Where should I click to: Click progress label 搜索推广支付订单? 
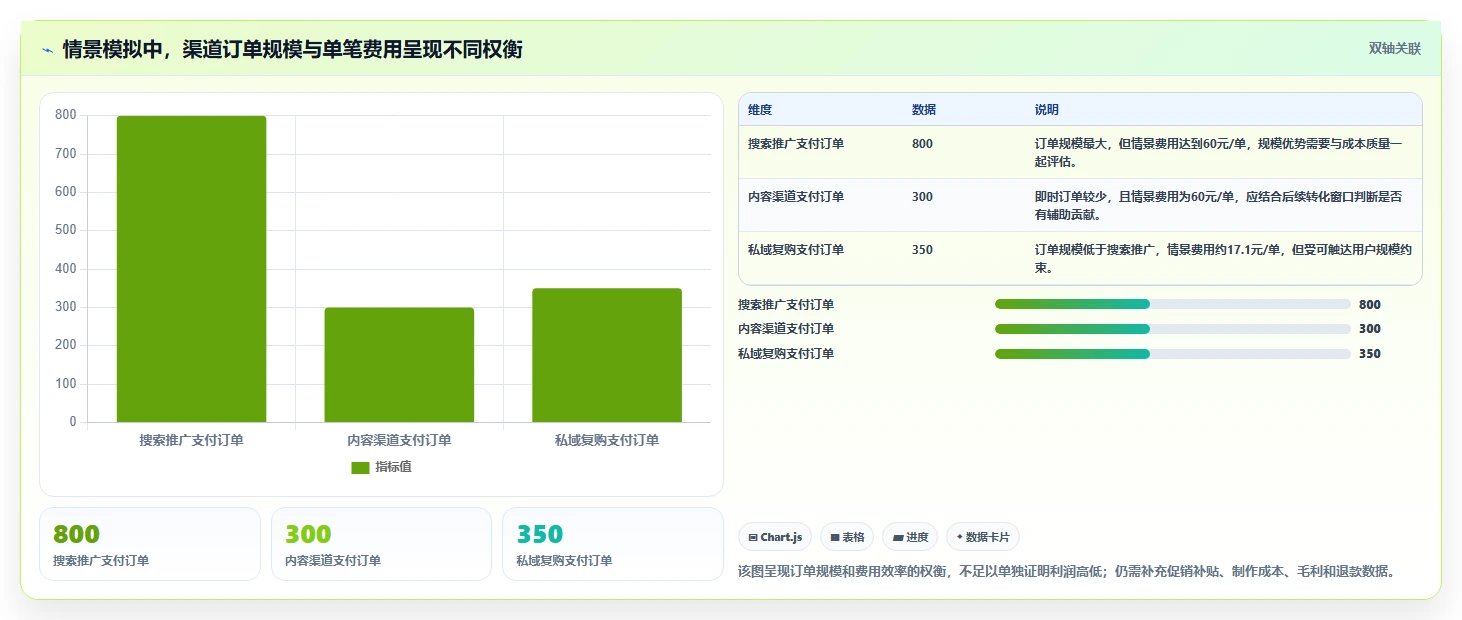pos(786,304)
